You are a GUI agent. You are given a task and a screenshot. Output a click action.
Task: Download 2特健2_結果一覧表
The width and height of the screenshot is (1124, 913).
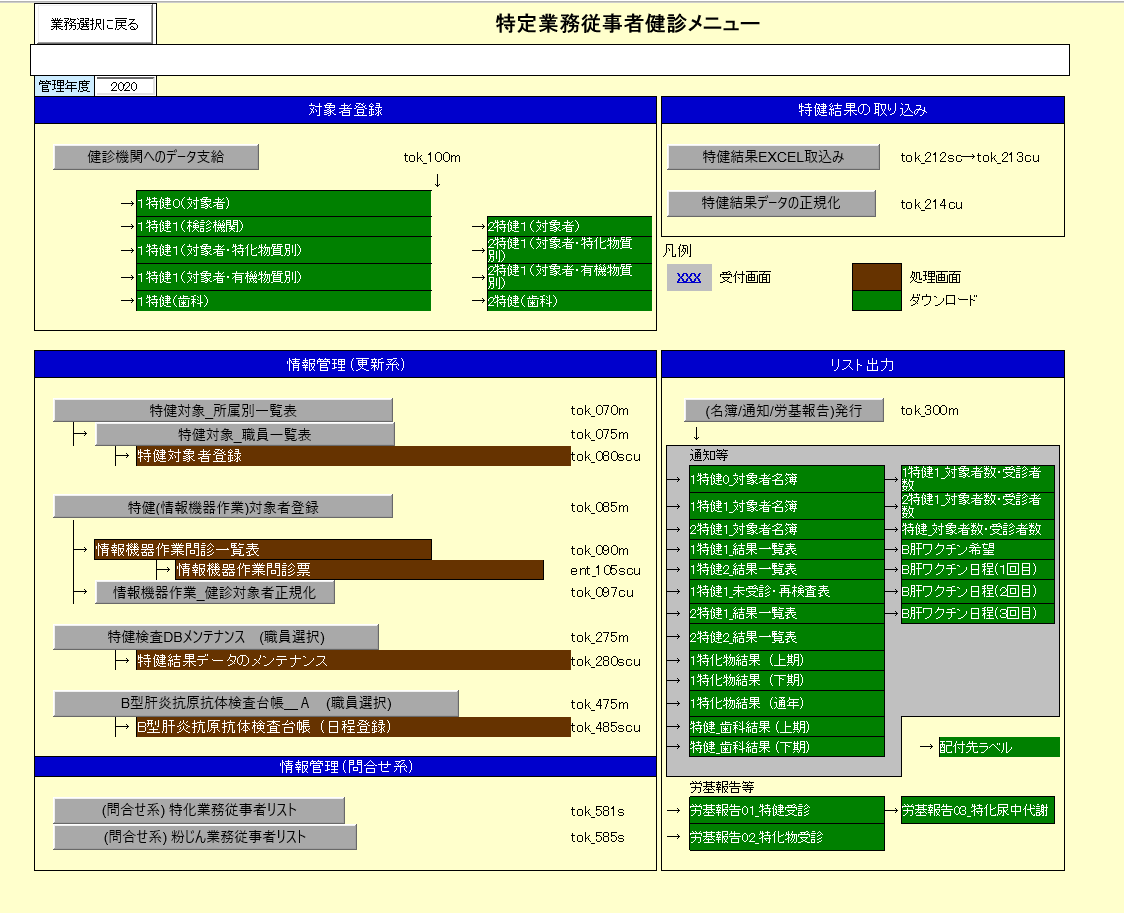click(786, 637)
